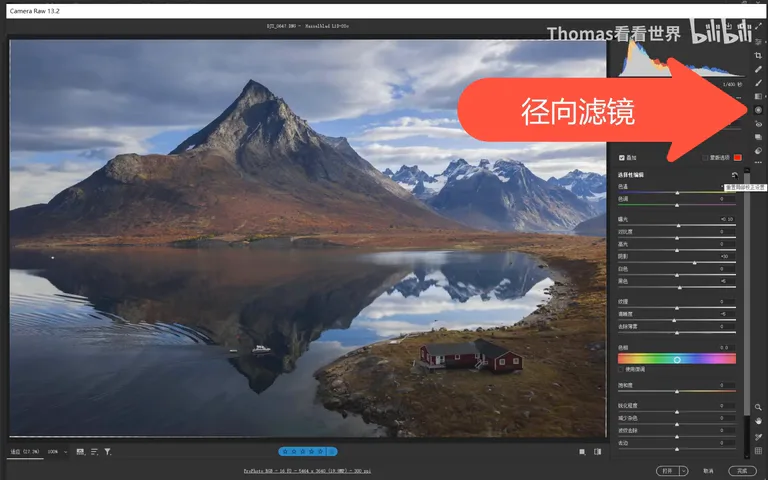Select the Spot Removal tool
Image resolution: width=768 pixels, height=480 pixels.
758,70
